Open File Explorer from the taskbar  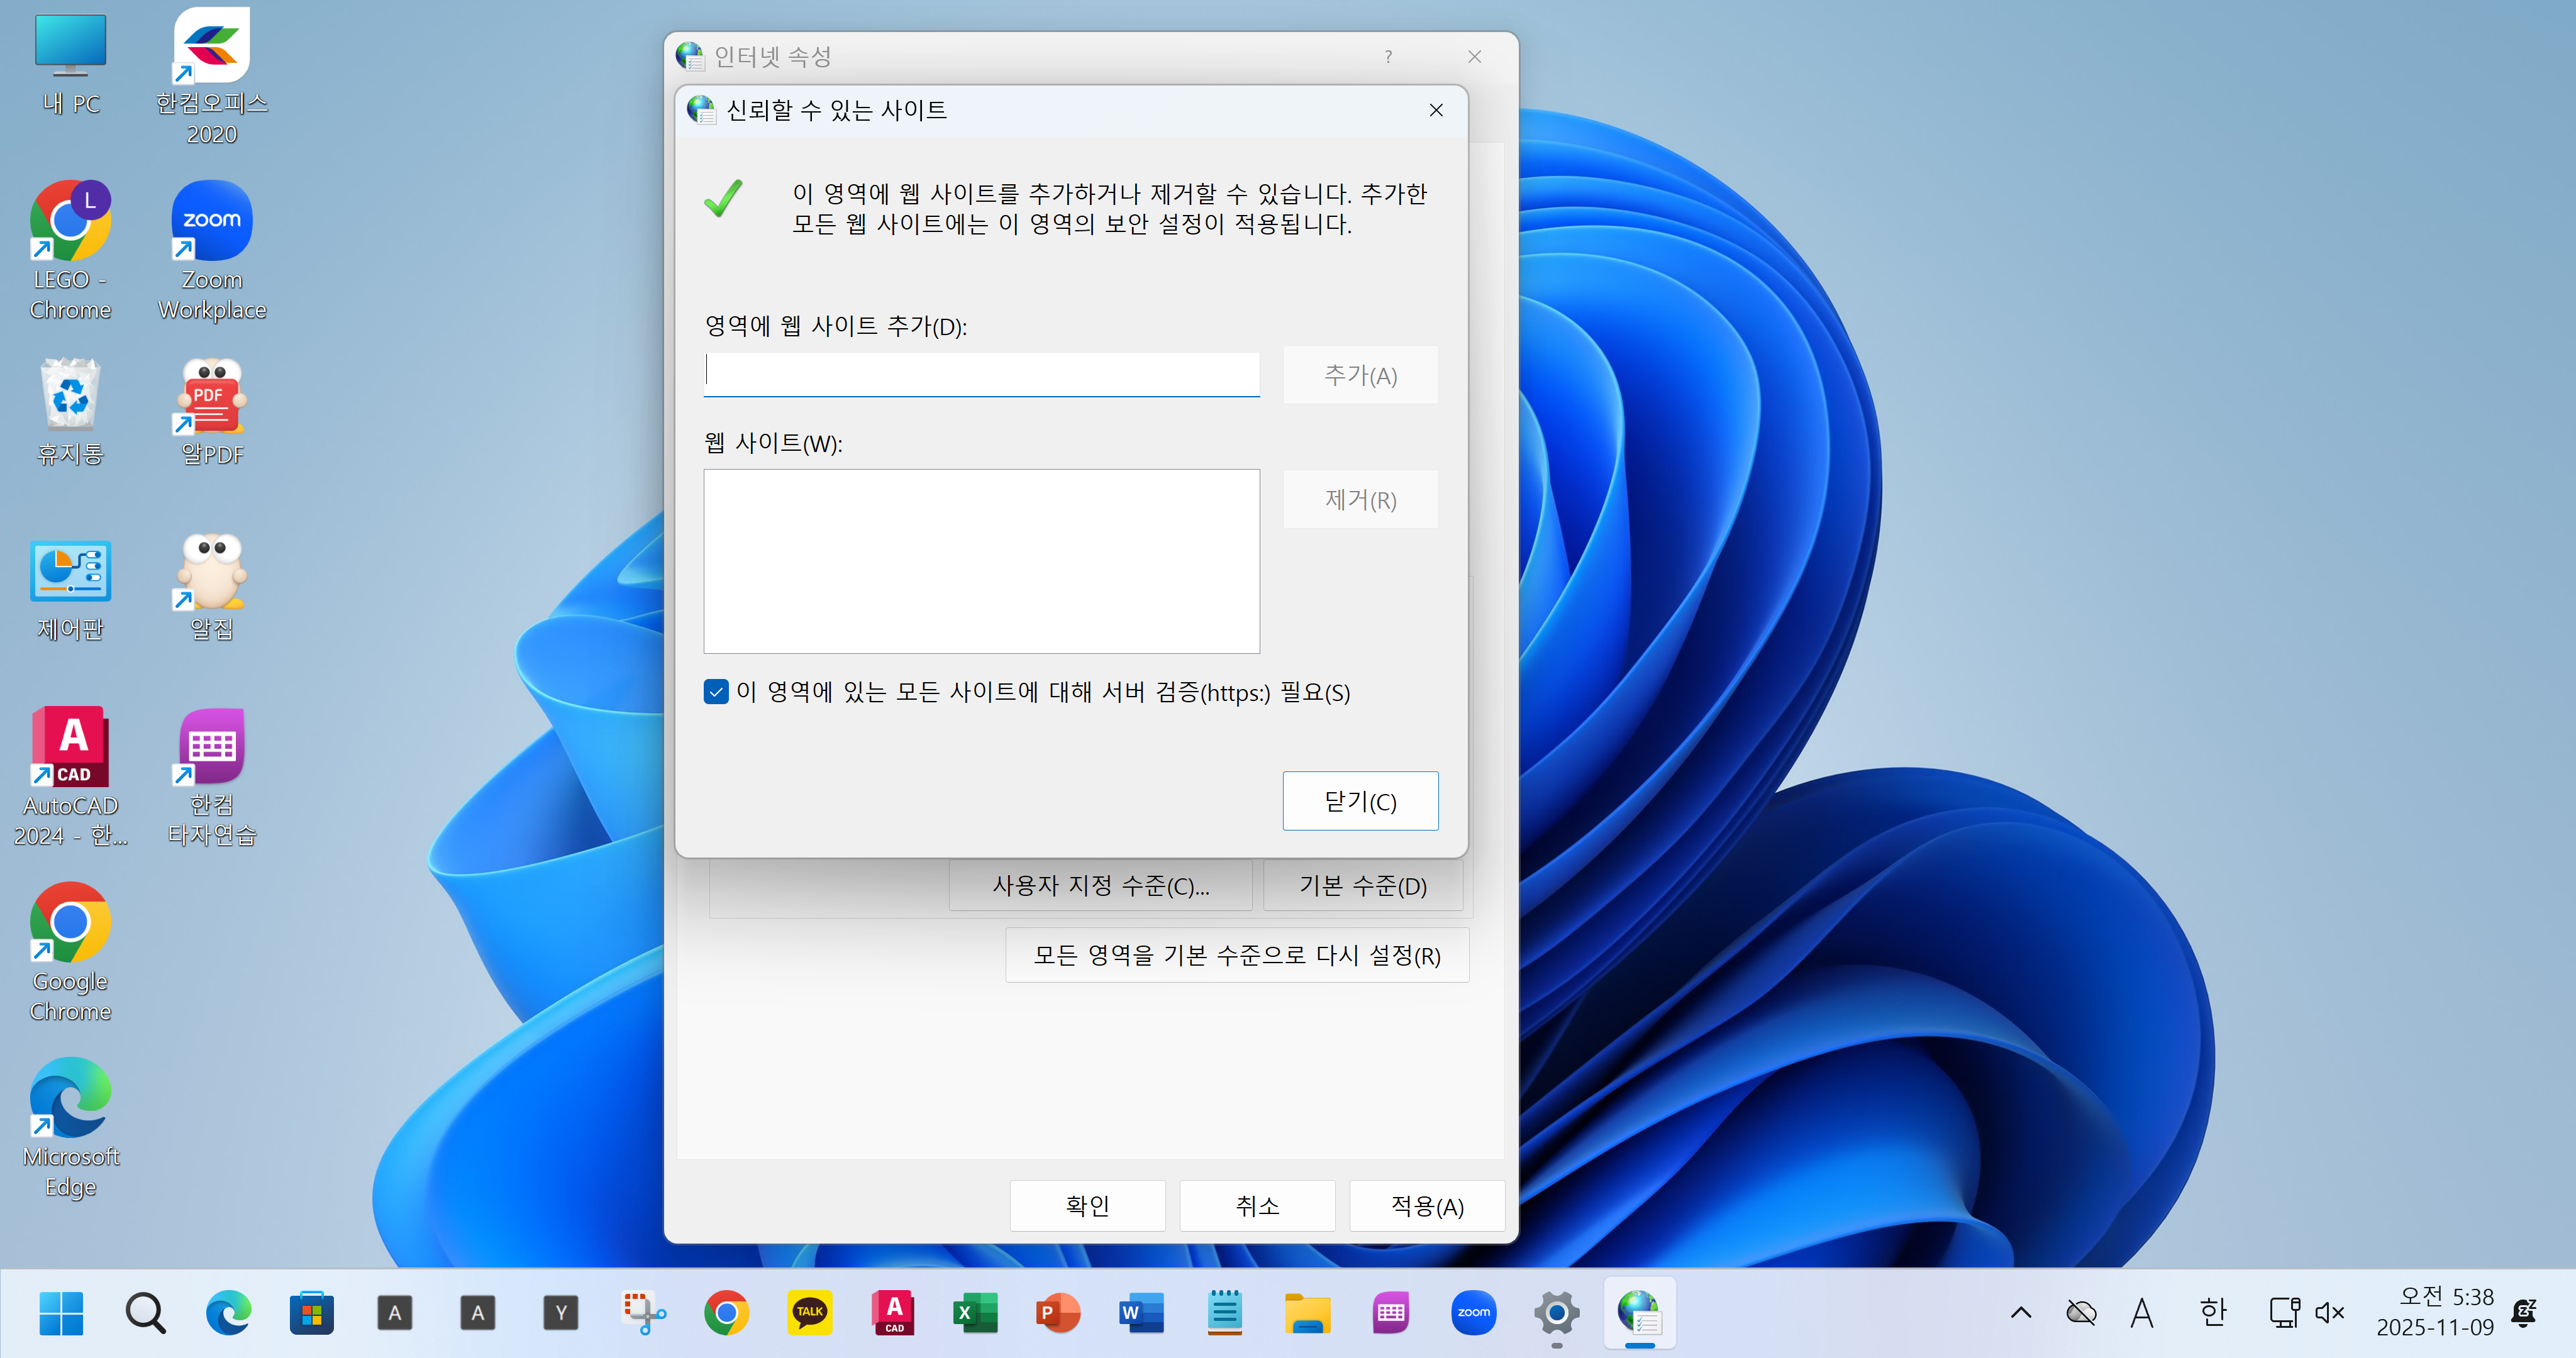[1307, 1312]
